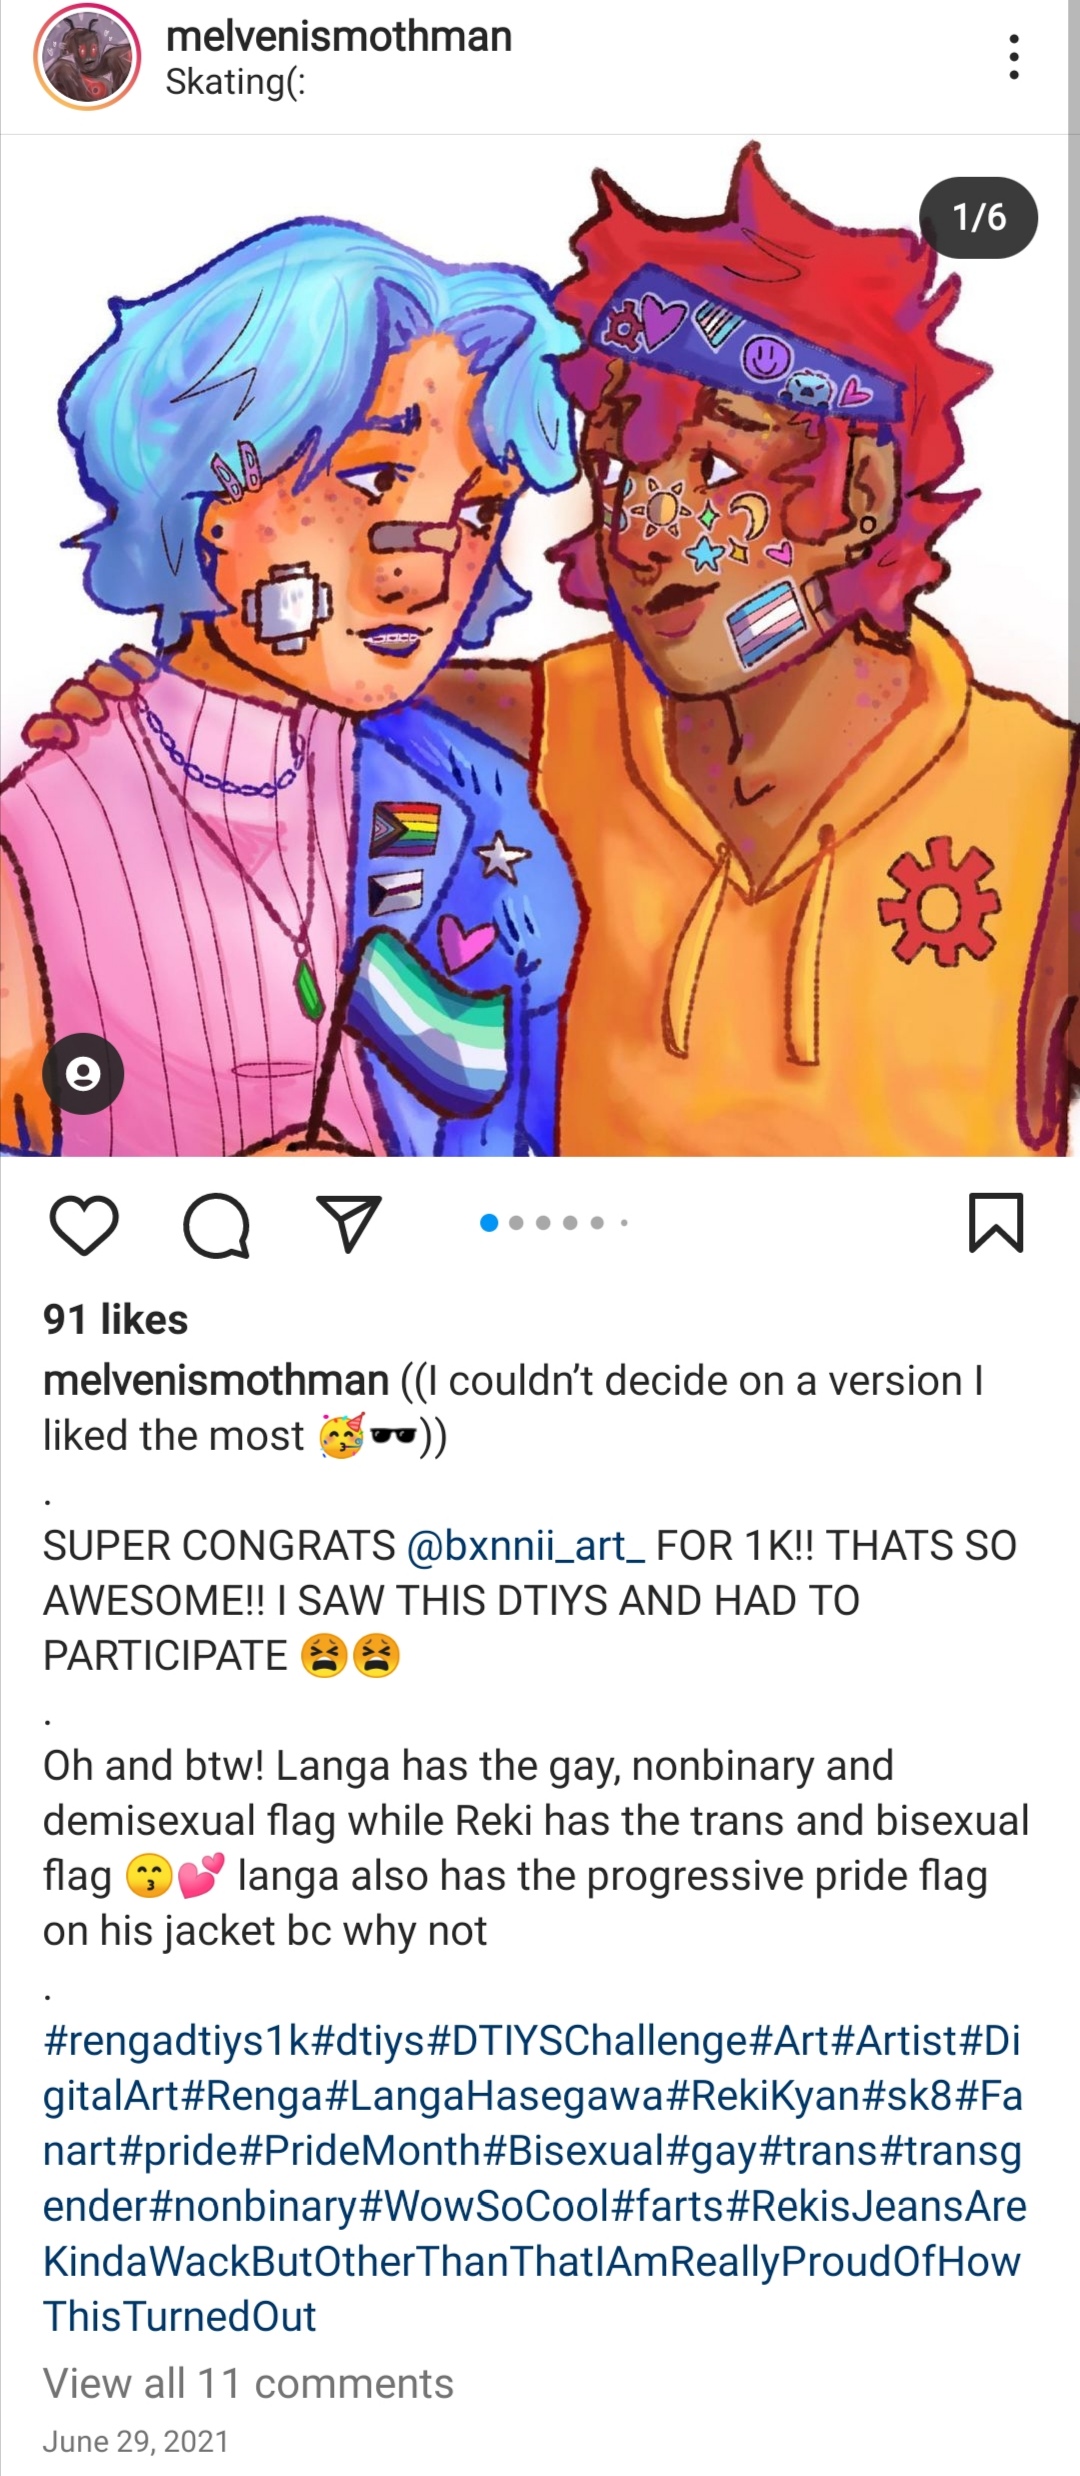
Task: Jump to second carousel image dot
Action: 516,1223
